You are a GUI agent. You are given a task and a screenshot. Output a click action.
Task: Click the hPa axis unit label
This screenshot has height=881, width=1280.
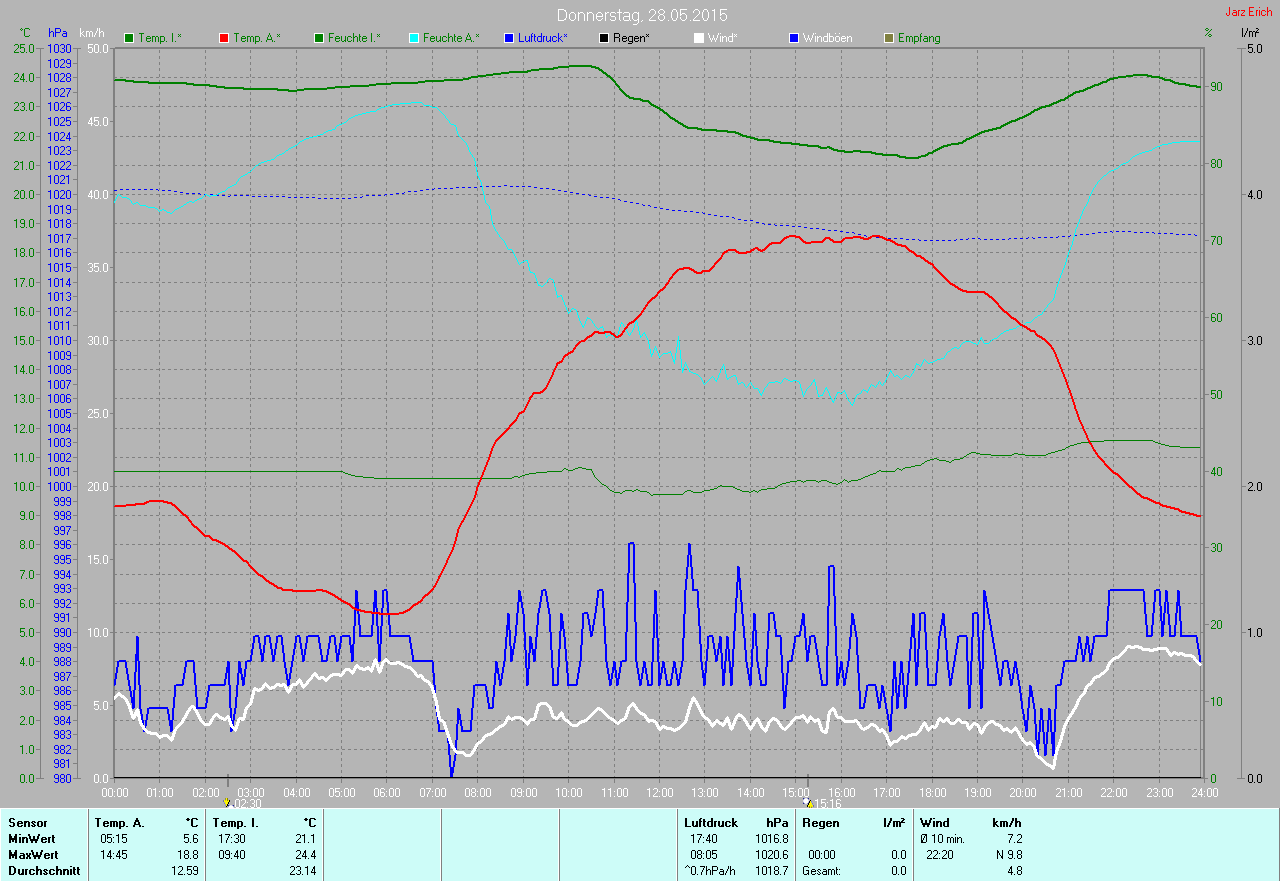[57, 33]
